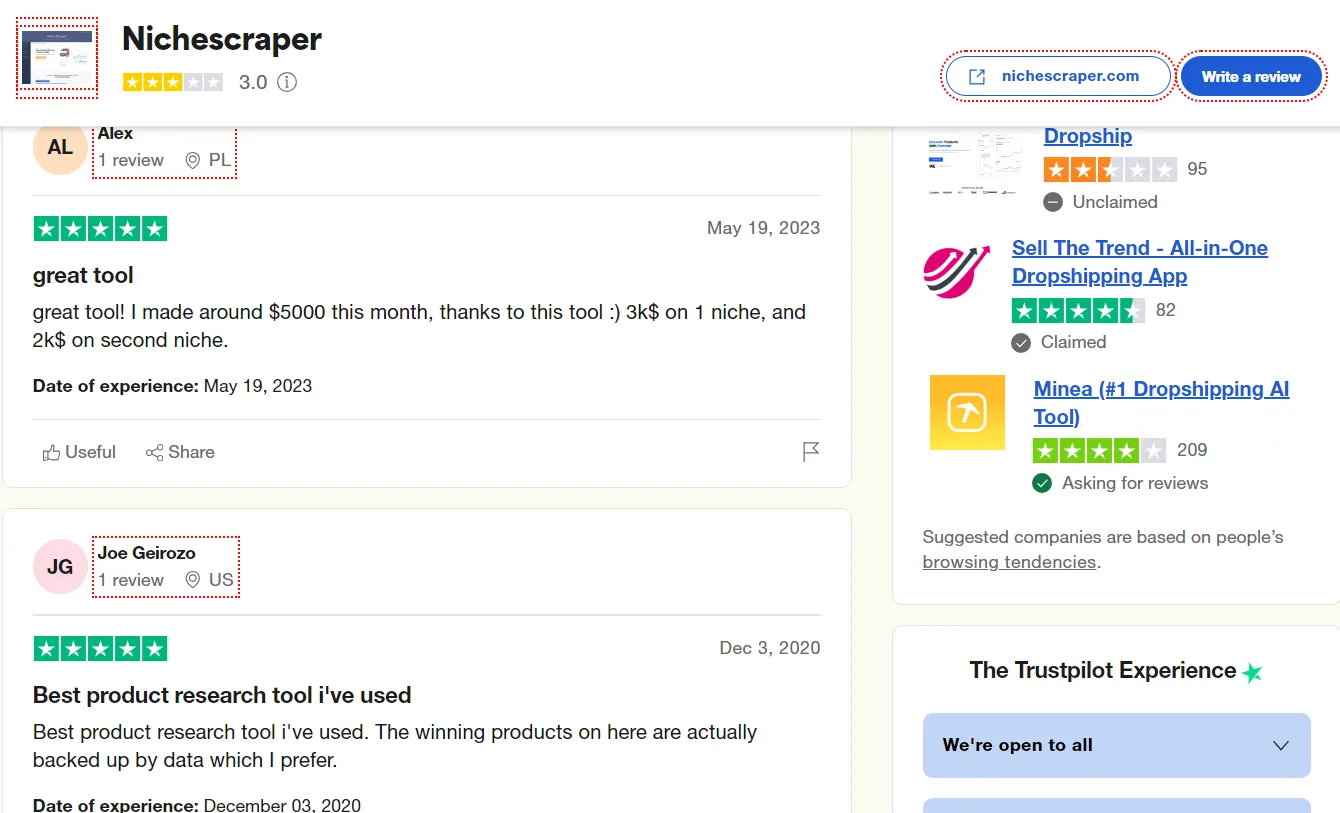Open Sell The Trend - All-in-One Dropshipping App
Screen dimensions: 1340x813
pos(1140,262)
